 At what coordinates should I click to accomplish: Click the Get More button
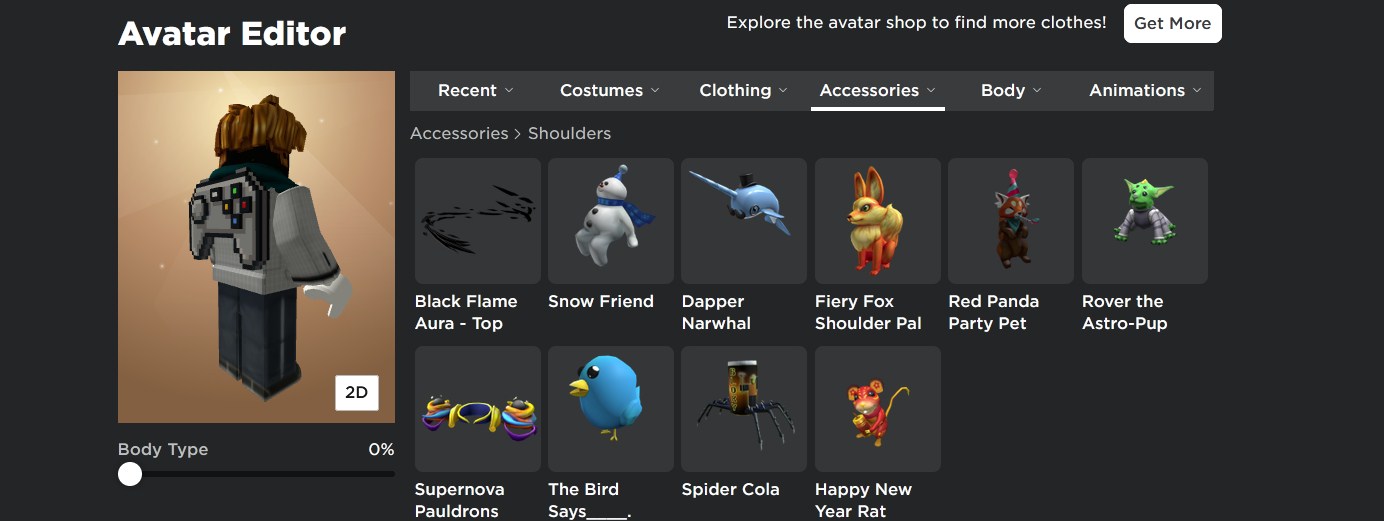[1173, 23]
